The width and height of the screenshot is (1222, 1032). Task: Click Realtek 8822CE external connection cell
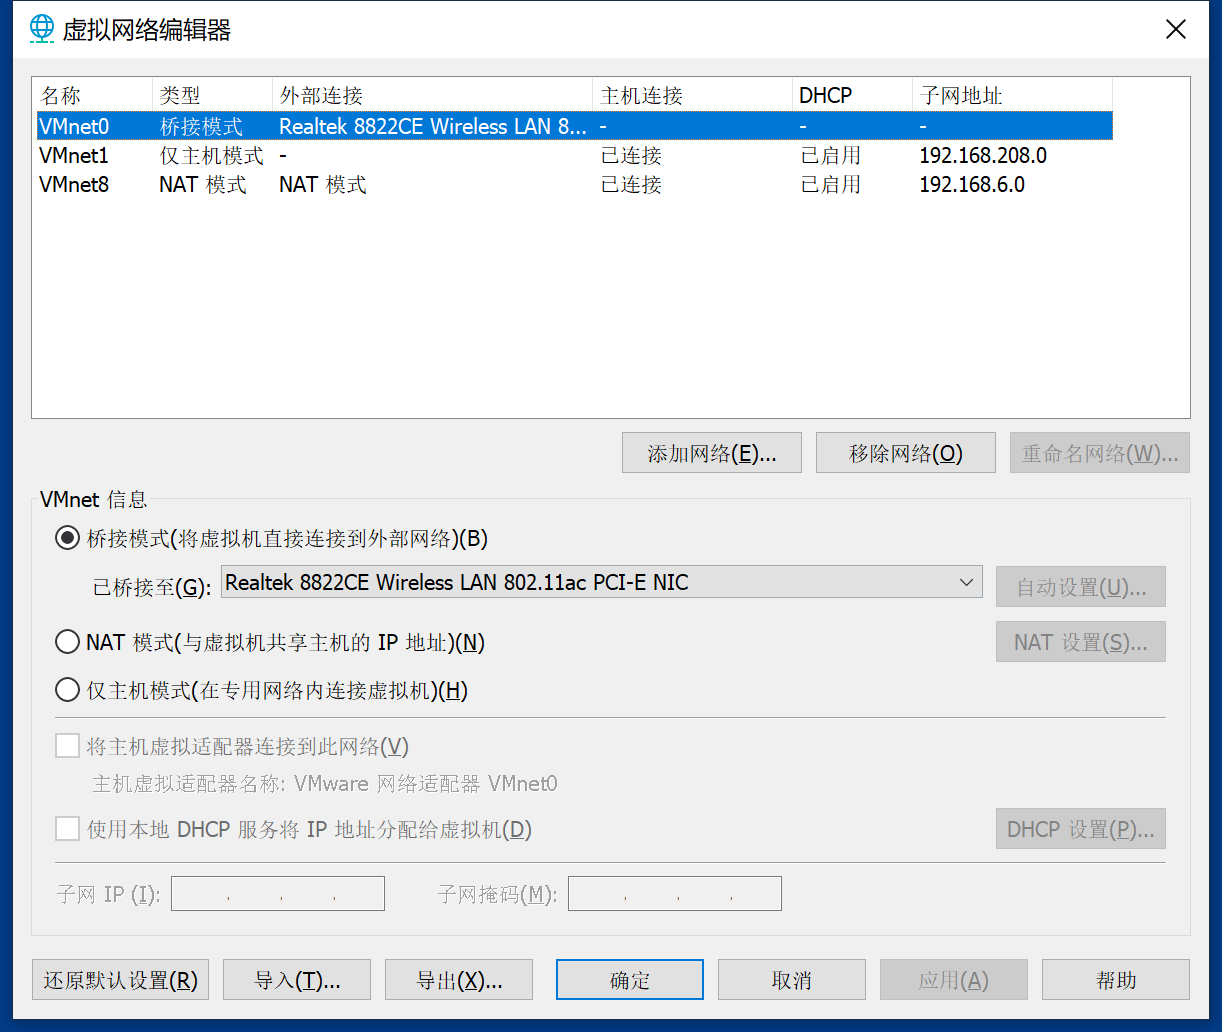click(x=433, y=126)
